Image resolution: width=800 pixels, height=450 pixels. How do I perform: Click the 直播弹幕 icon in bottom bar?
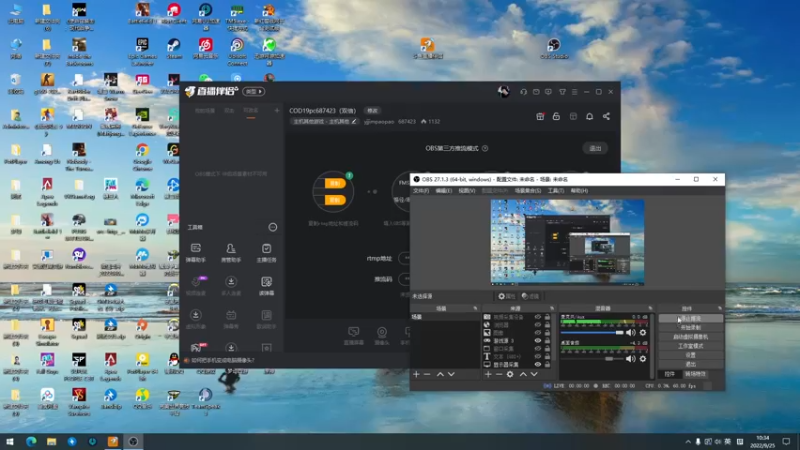click(x=354, y=336)
